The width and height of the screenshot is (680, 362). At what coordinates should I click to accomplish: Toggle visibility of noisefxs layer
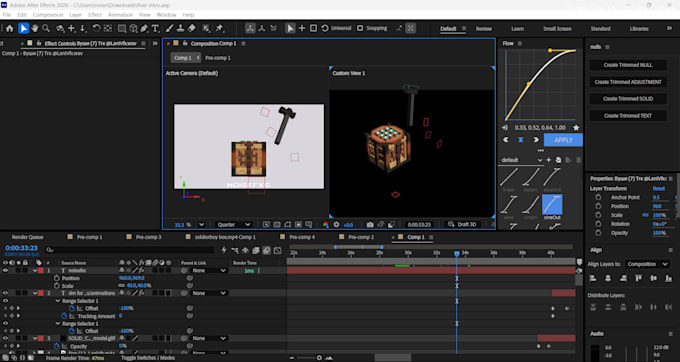5,271
